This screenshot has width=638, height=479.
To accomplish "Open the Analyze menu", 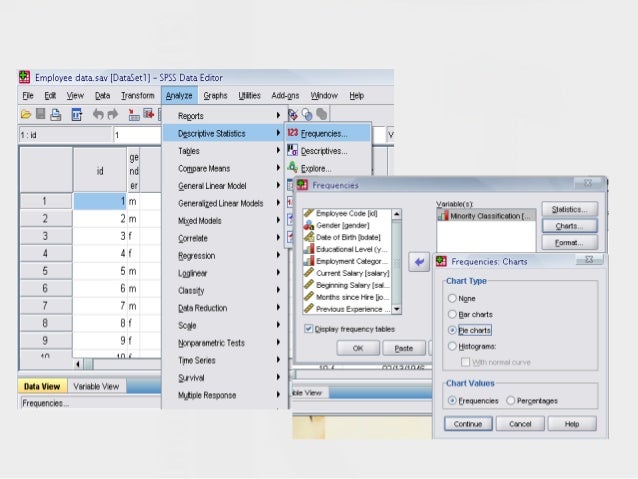I will point(179,96).
